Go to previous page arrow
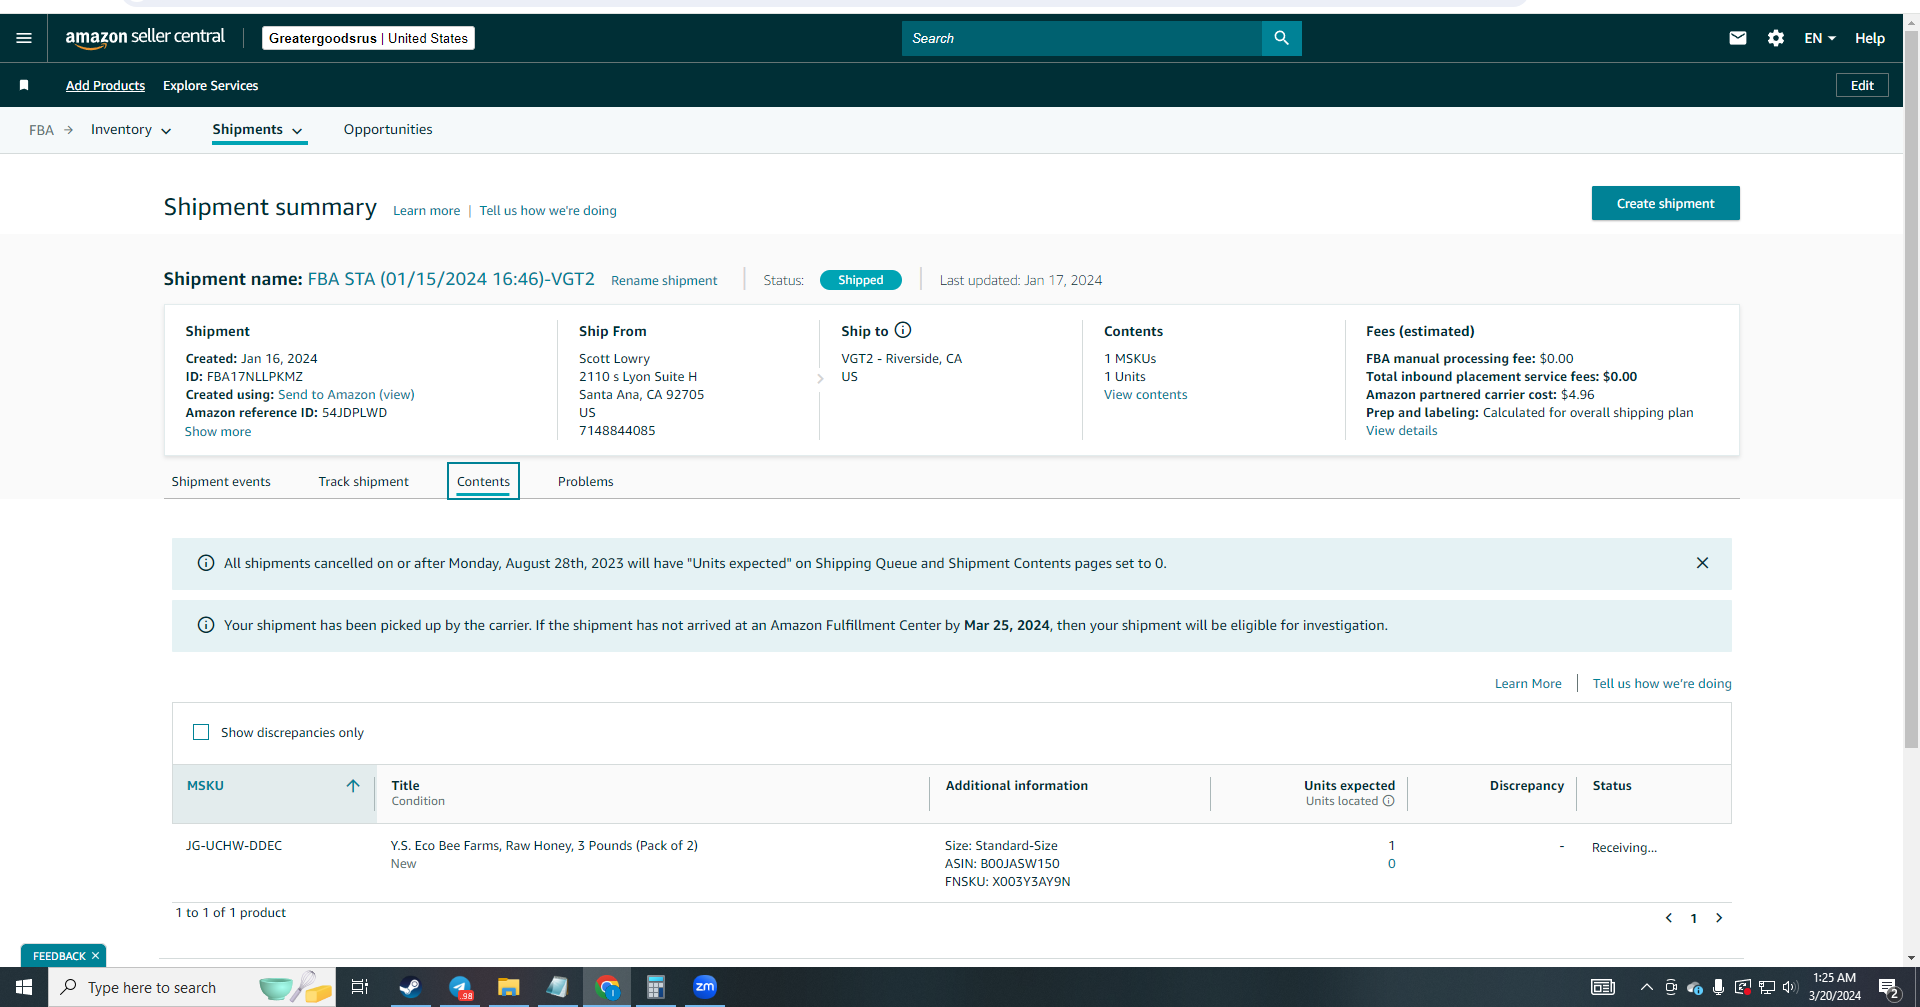The image size is (1920, 1007). (x=1669, y=918)
